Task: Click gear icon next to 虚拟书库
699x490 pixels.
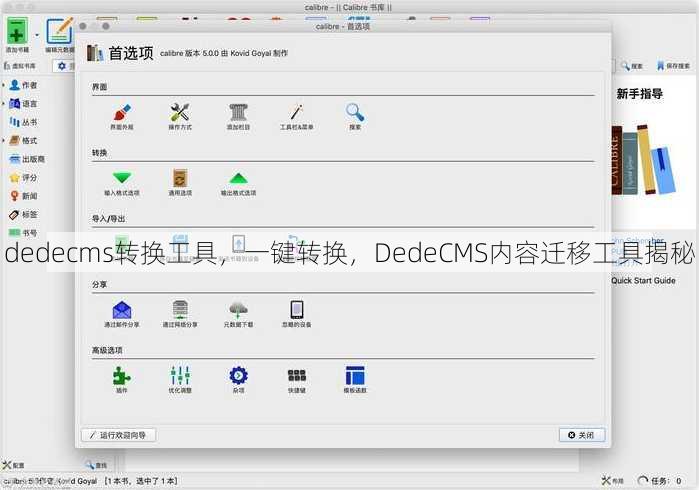Action: tap(62, 66)
